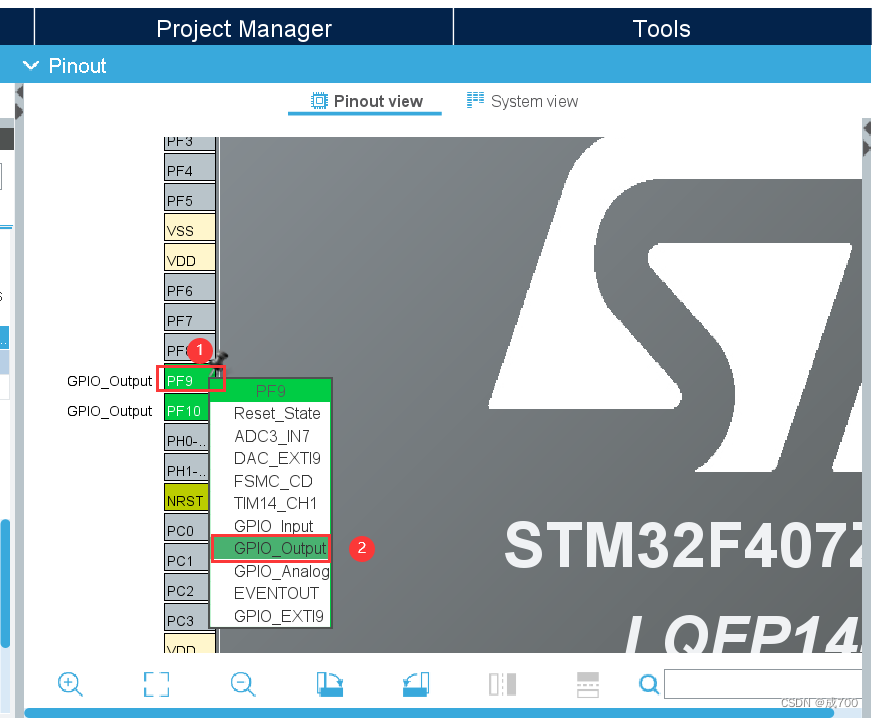Click the PF9 header in popup menu

click(271, 391)
